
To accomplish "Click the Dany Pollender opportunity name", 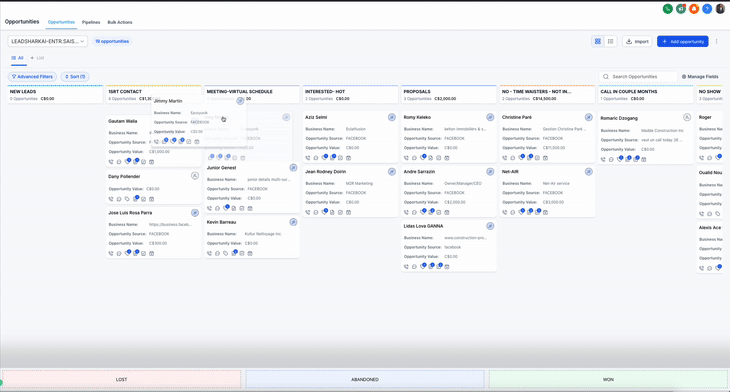I will click(124, 176).
